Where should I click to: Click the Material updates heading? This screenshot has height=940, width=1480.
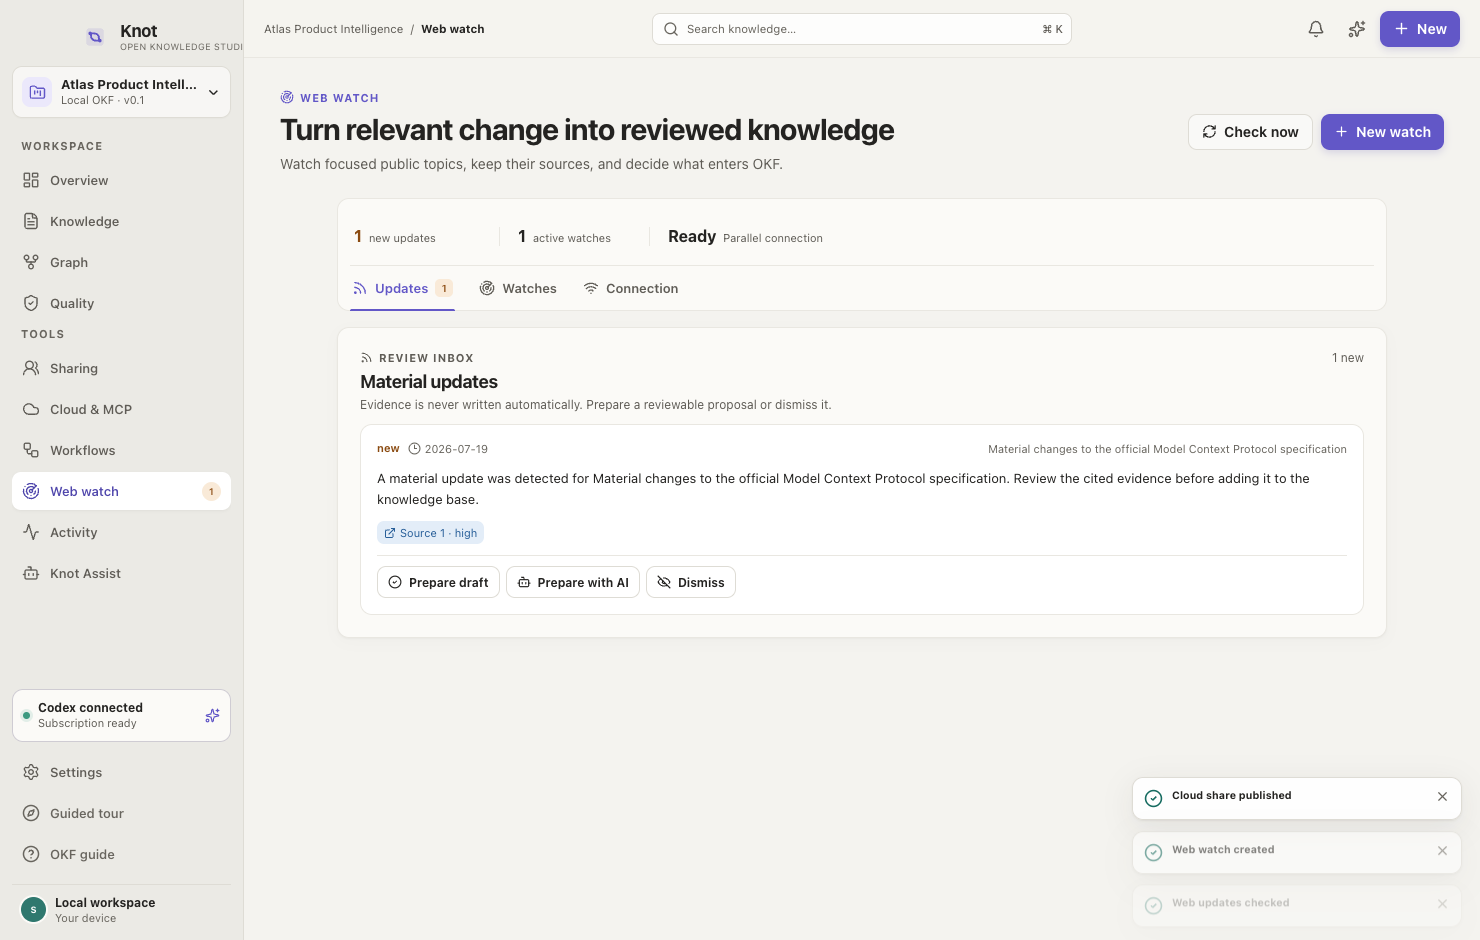click(429, 382)
